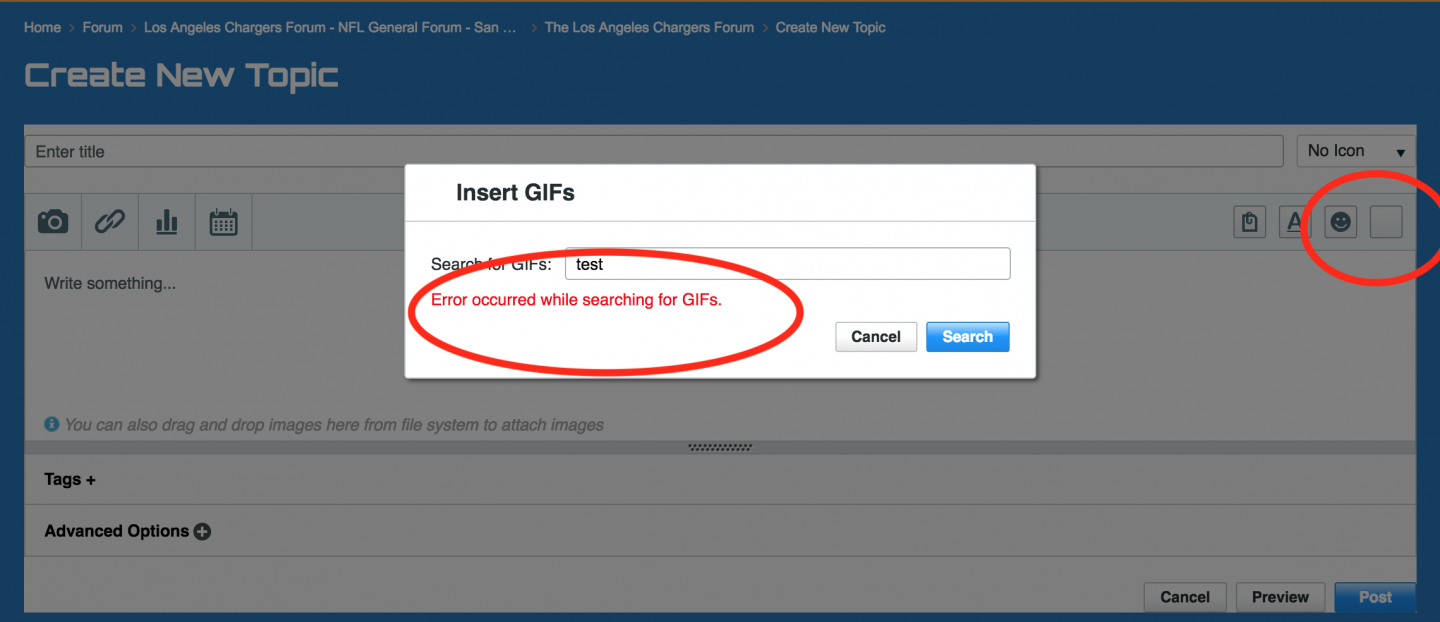The width and height of the screenshot is (1440, 622).
Task: Open the smiley emoji picker
Action: click(x=1341, y=222)
